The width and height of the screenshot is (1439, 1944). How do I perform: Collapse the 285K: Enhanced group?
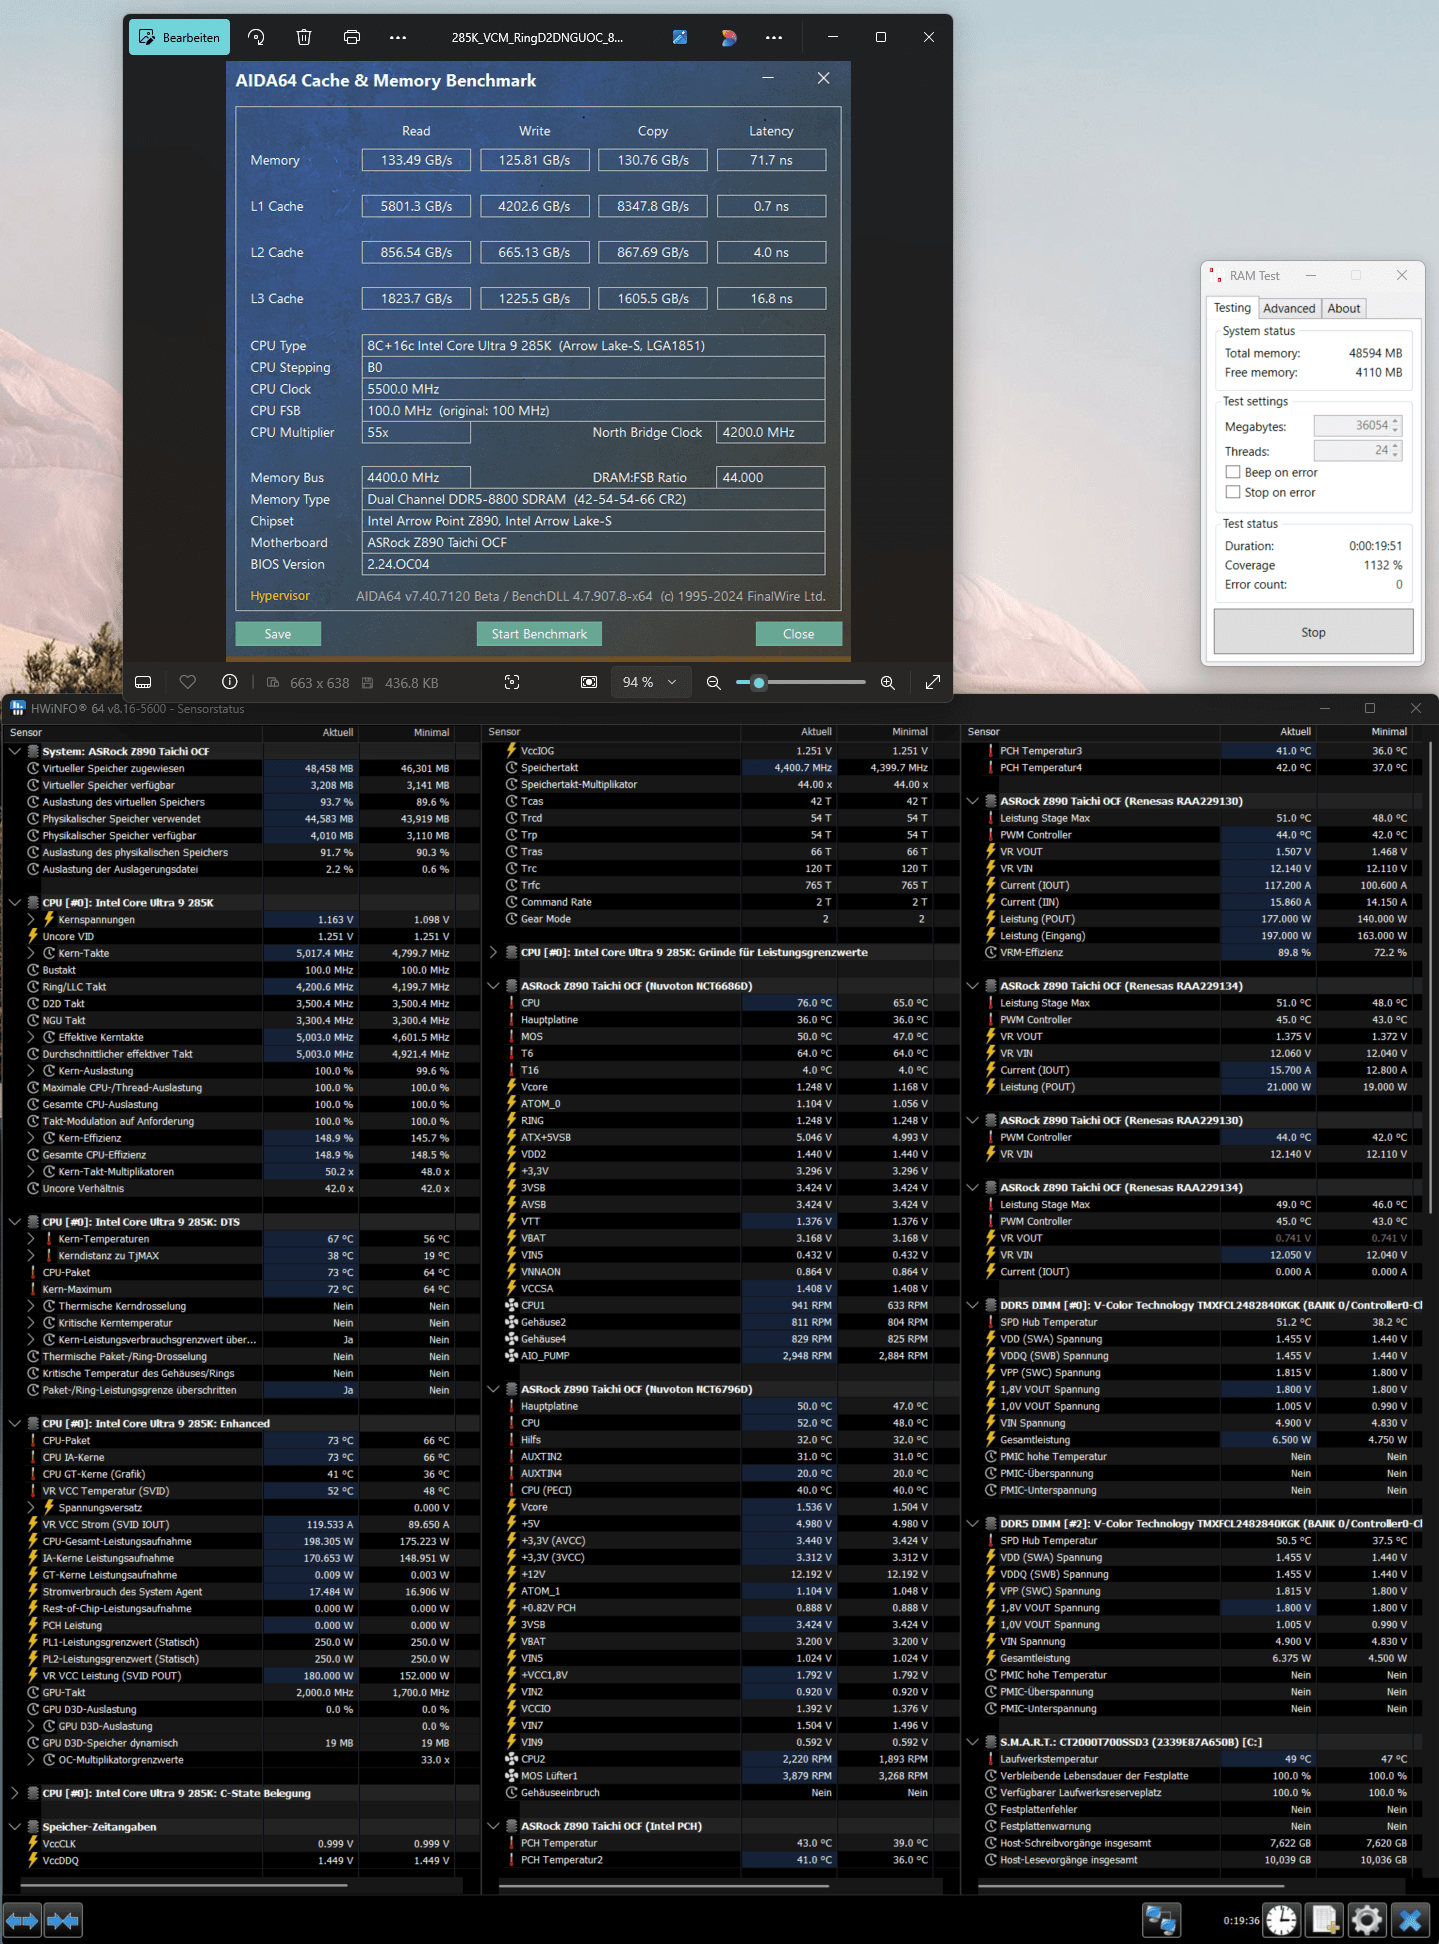[15, 1423]
